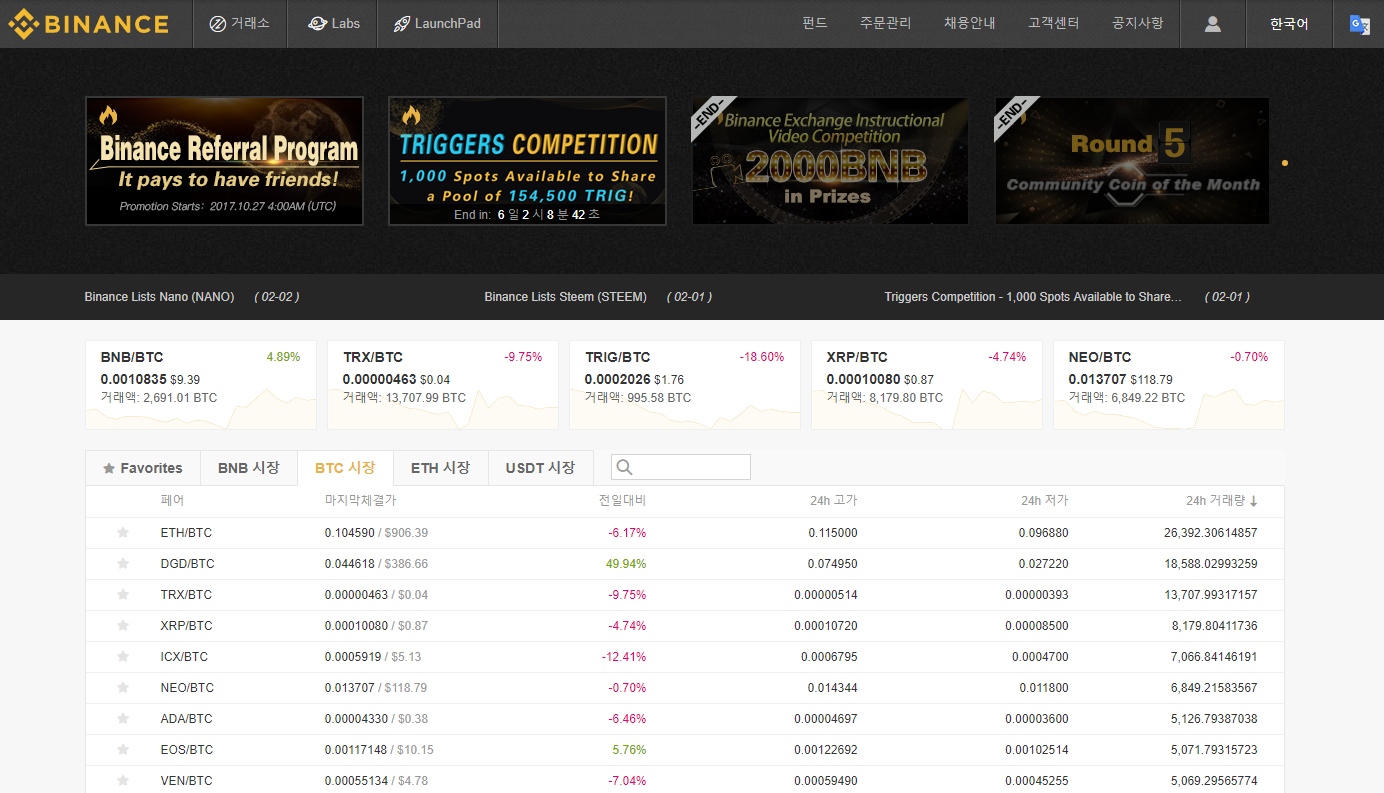Open the 펀드 menu
The image size is (1384, 793).
pos(815,23)
